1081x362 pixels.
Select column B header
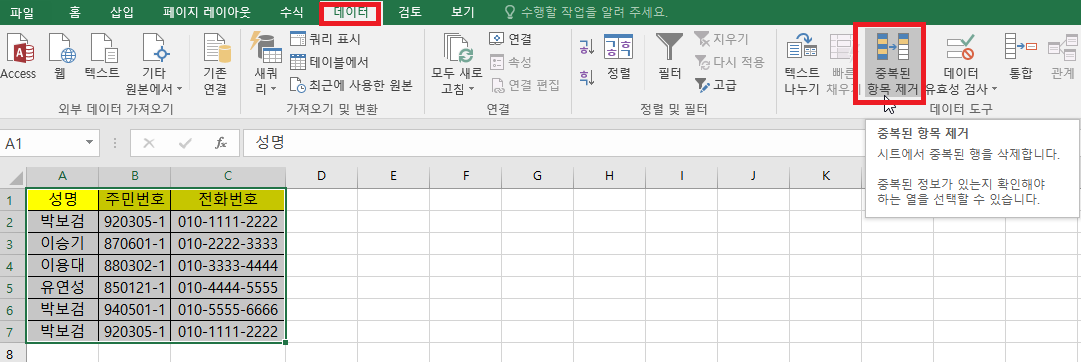134,176
